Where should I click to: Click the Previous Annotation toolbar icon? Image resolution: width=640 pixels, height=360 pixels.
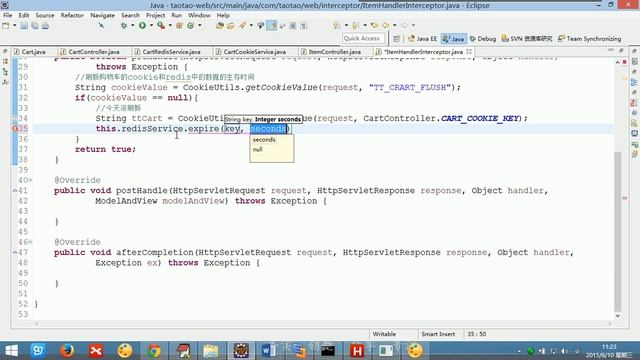point(355,25)
